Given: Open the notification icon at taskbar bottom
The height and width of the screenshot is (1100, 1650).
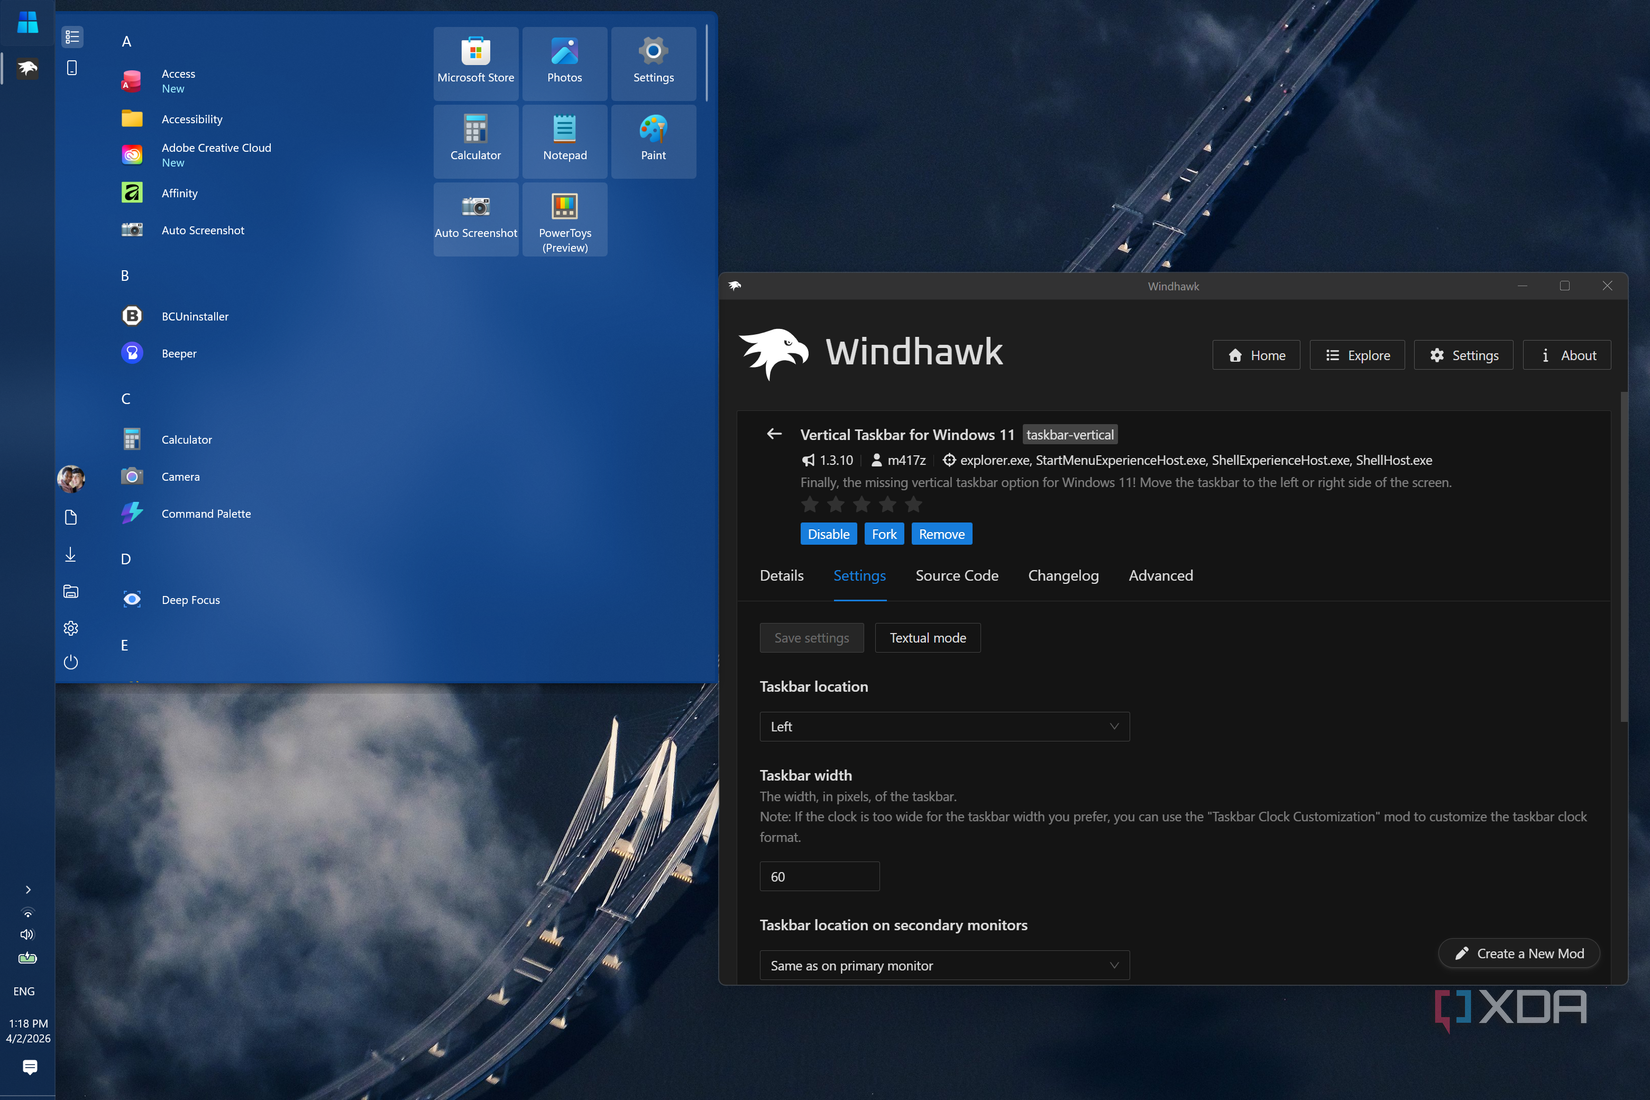Looking at the screenshot, I should [29, 1067].
